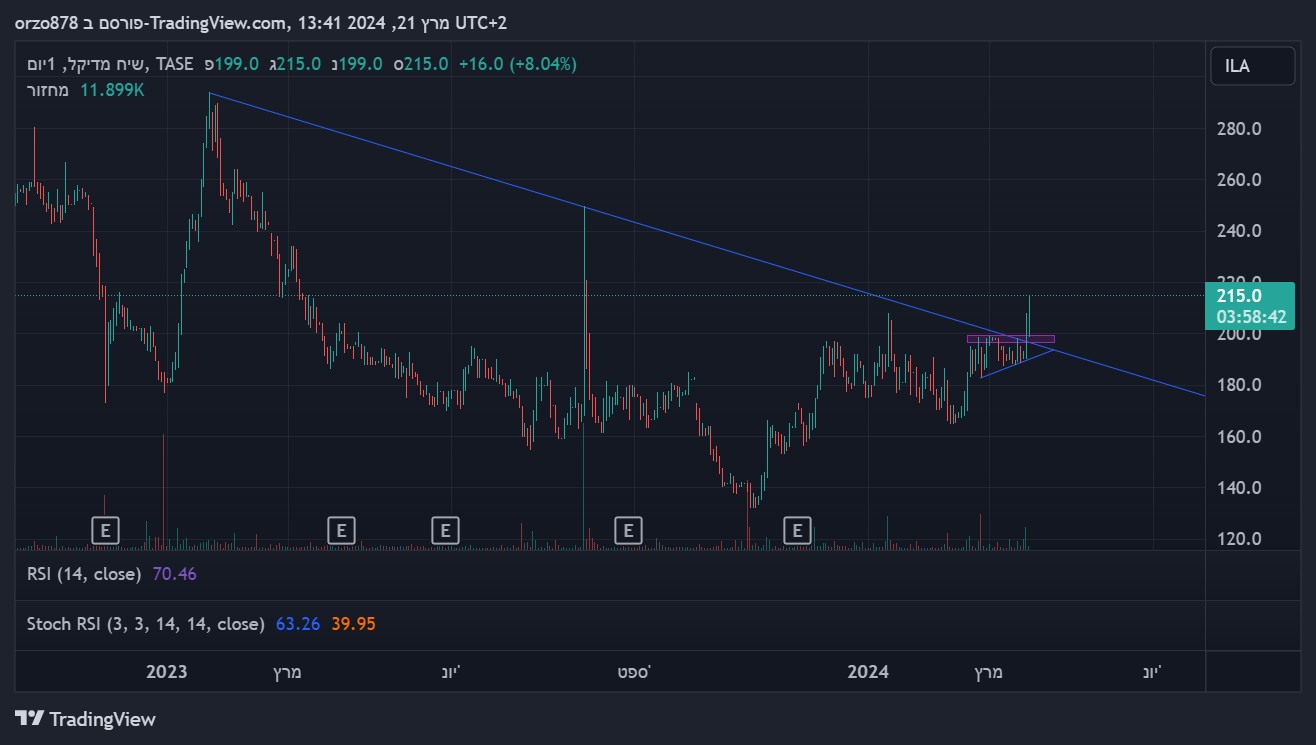Click the TradingView logo
The width and height of the screenshot is (1316, 745).
coord(86,719)
